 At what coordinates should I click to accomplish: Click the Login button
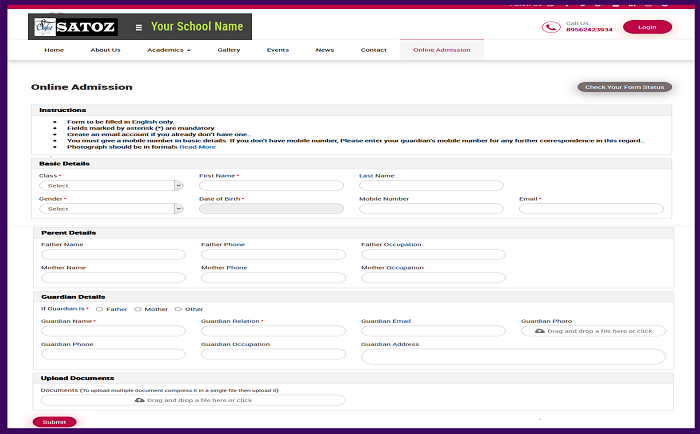tap(647, 27)
